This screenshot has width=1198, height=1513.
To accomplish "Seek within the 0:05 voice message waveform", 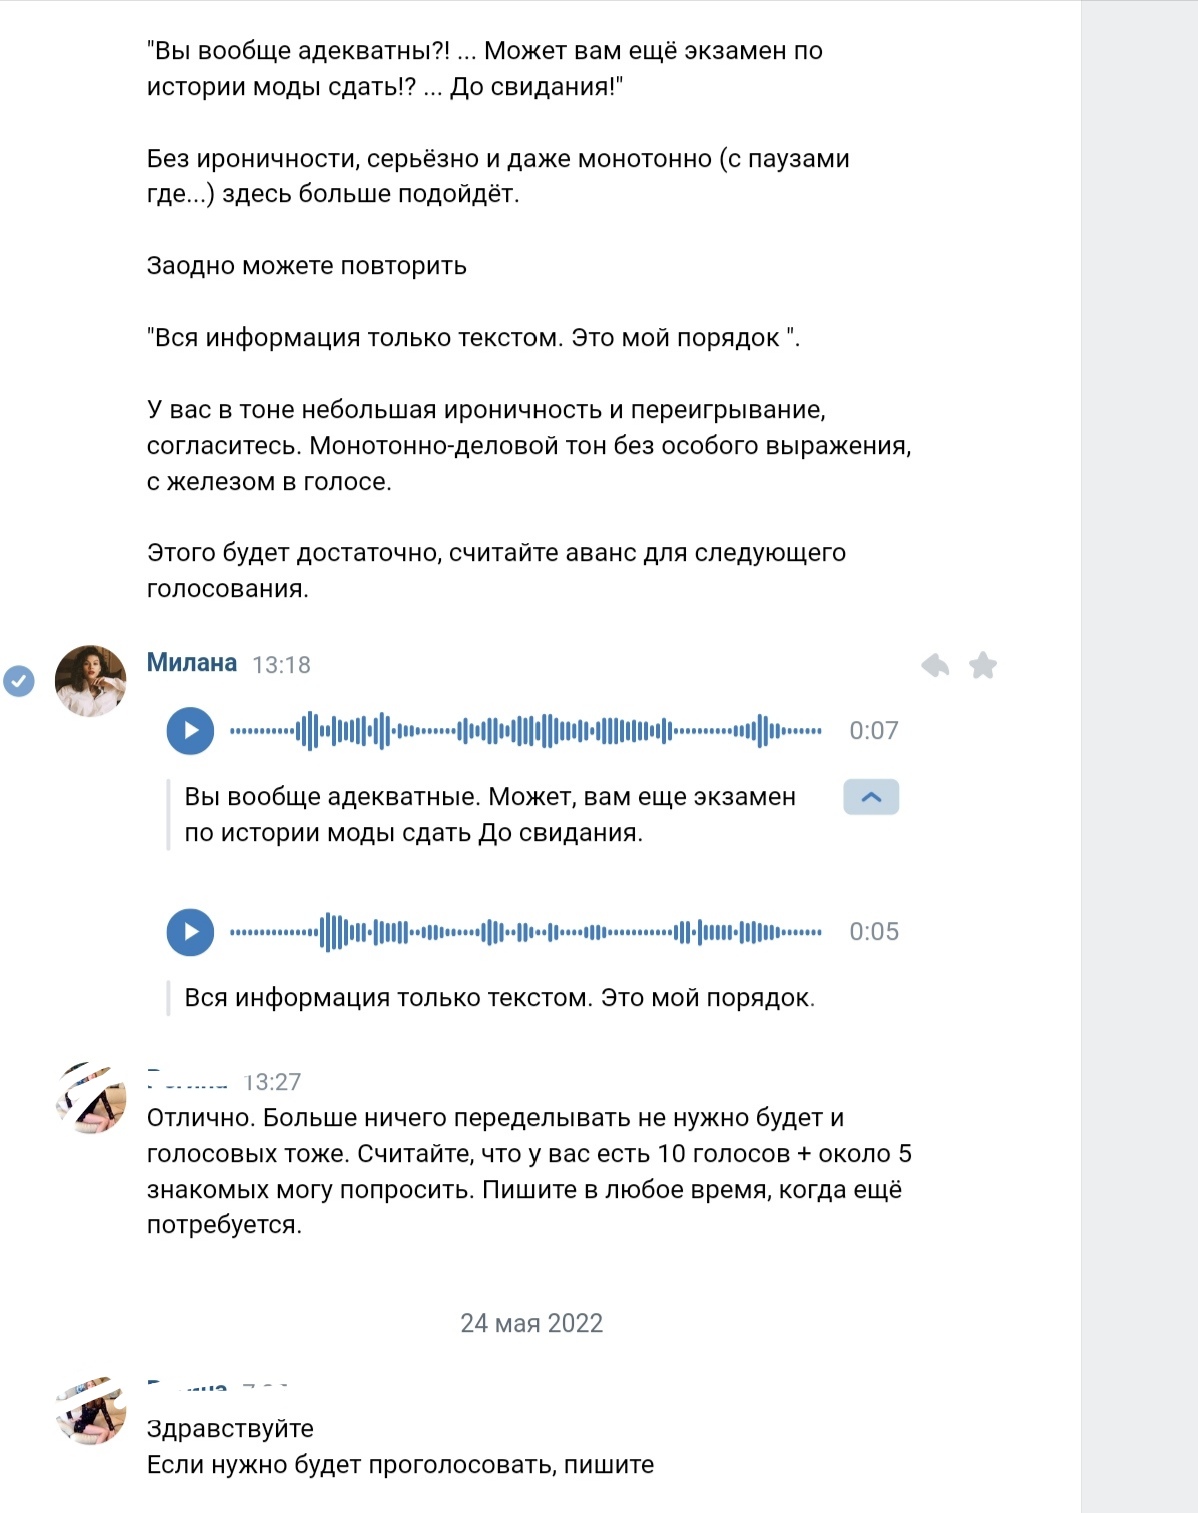I will tap(526, 932).
